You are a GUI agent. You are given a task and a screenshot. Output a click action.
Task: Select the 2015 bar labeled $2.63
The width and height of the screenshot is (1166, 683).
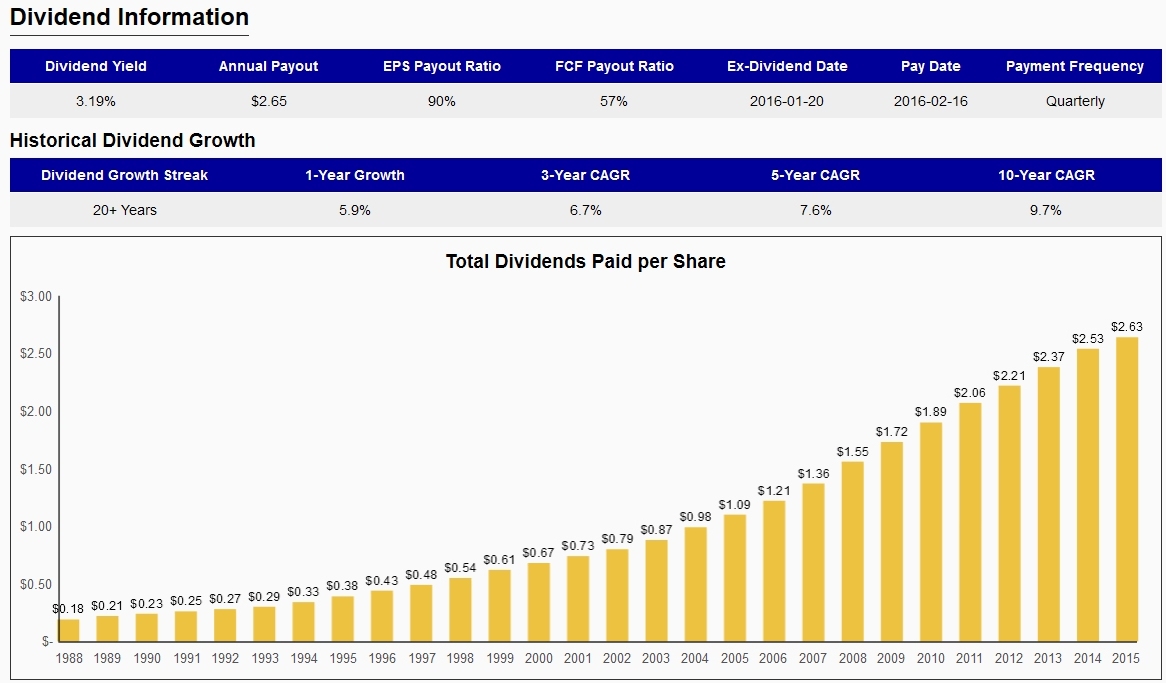[1127, 490]
